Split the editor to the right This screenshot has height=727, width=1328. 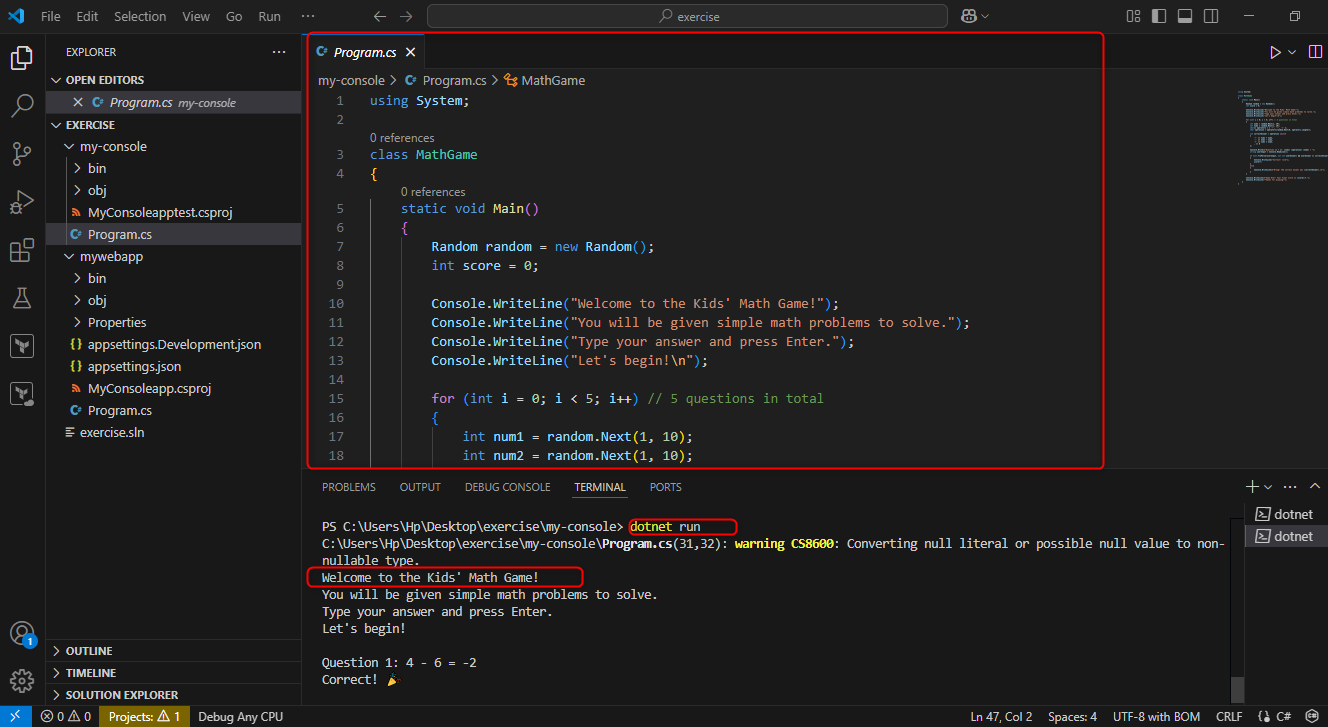point(1316,52)
